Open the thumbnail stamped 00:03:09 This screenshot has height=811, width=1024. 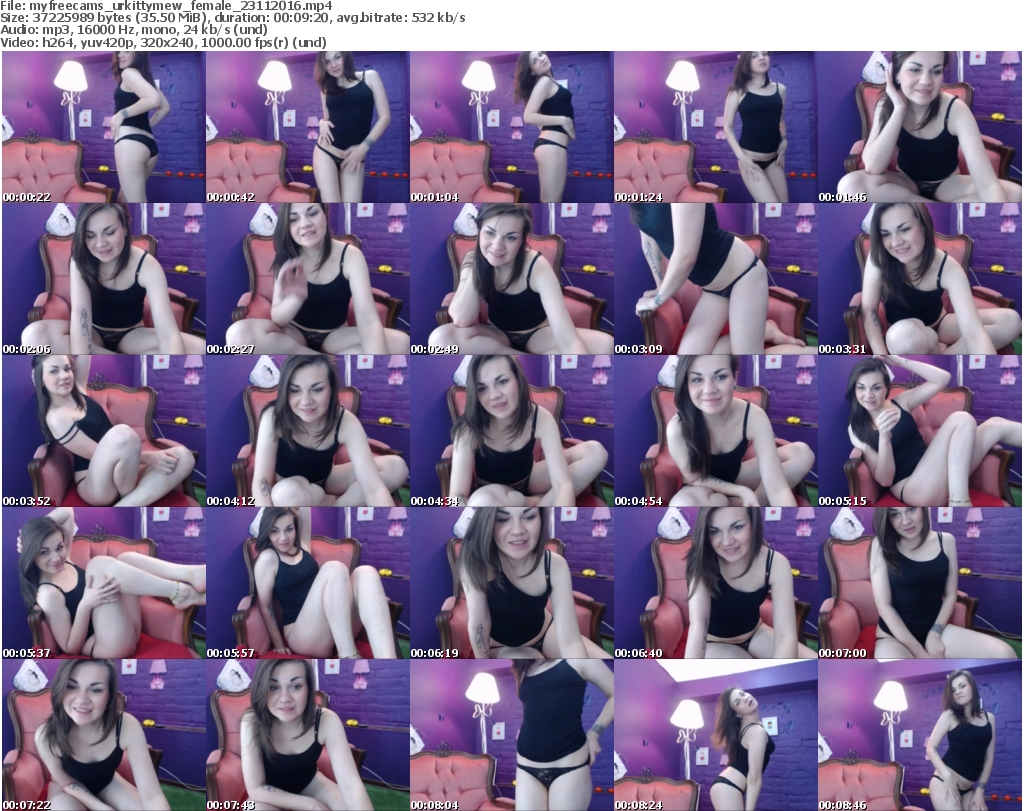tap(715, 279)
